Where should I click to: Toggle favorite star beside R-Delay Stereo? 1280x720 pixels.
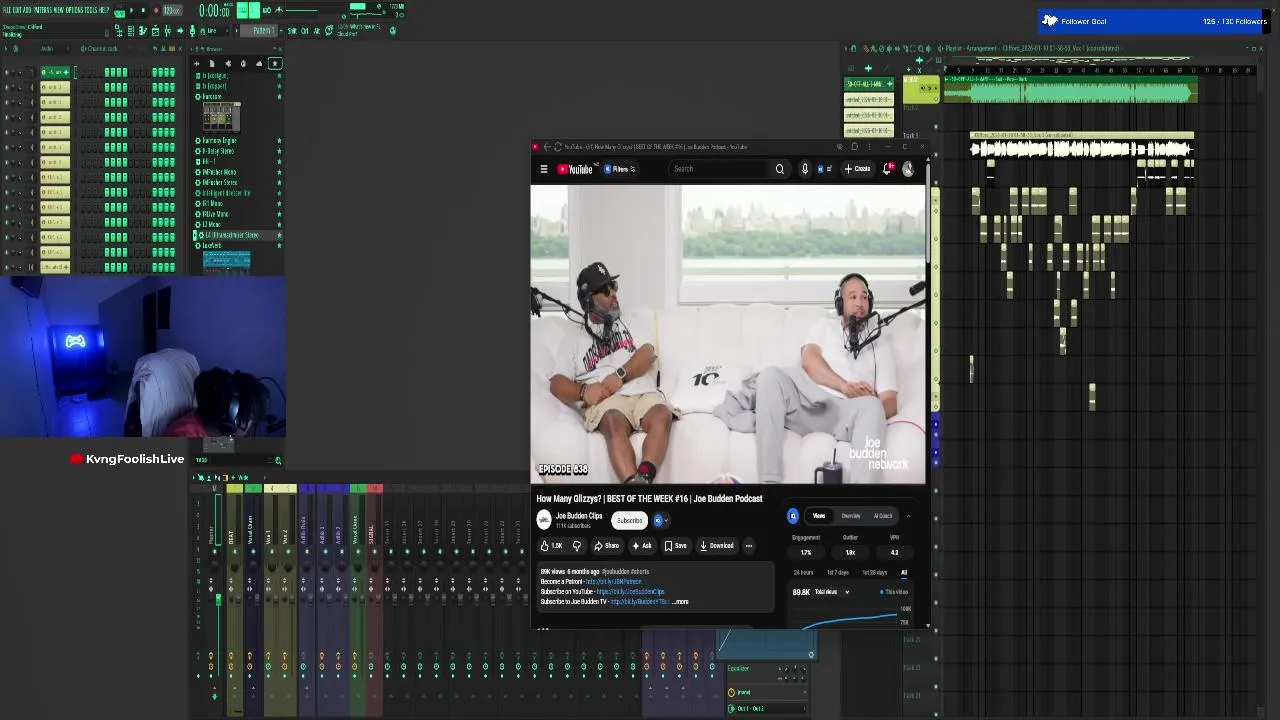[x=279, y=151]
